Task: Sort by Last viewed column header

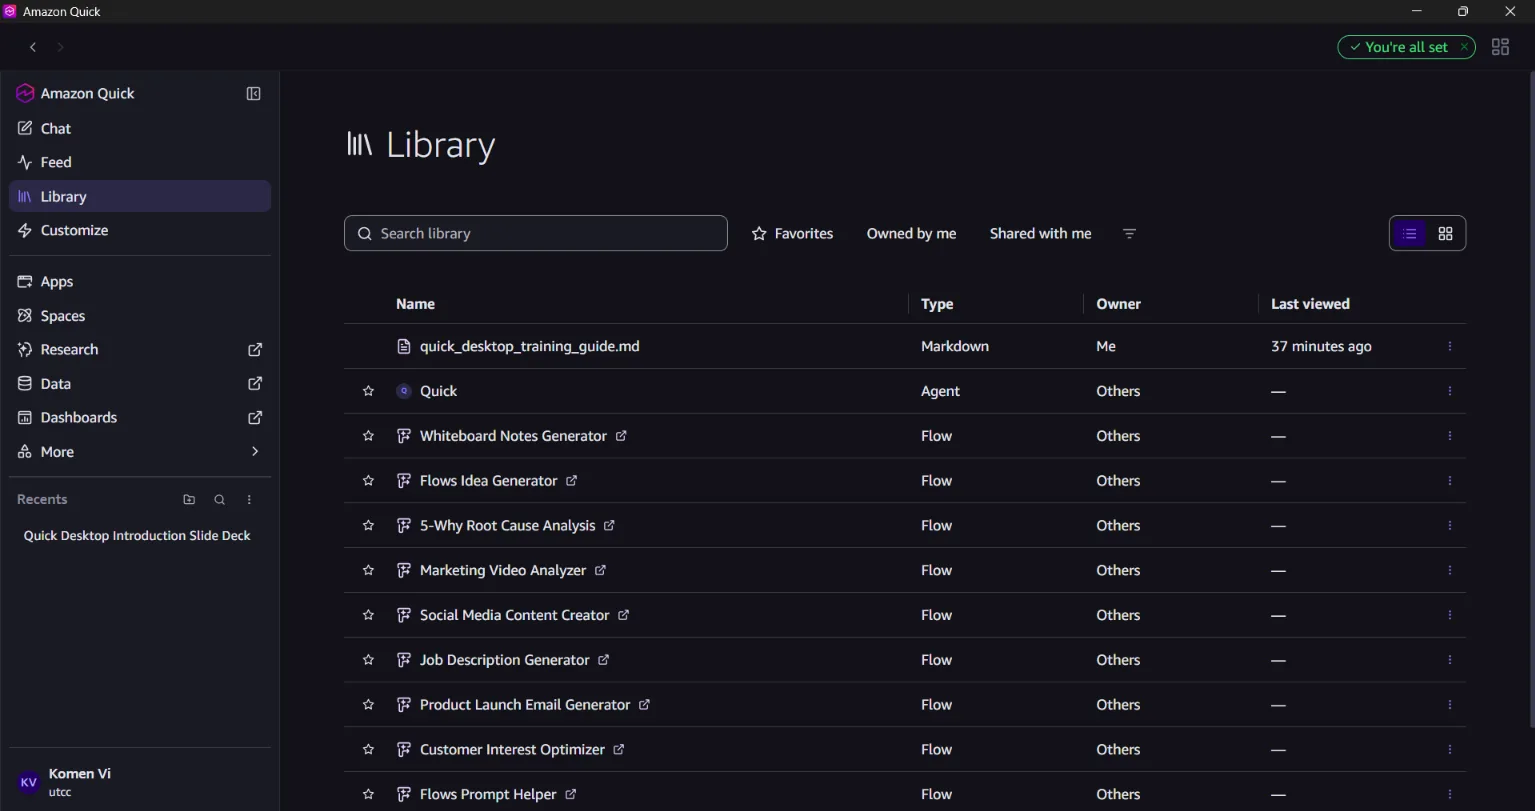Action: point(1310,304)
